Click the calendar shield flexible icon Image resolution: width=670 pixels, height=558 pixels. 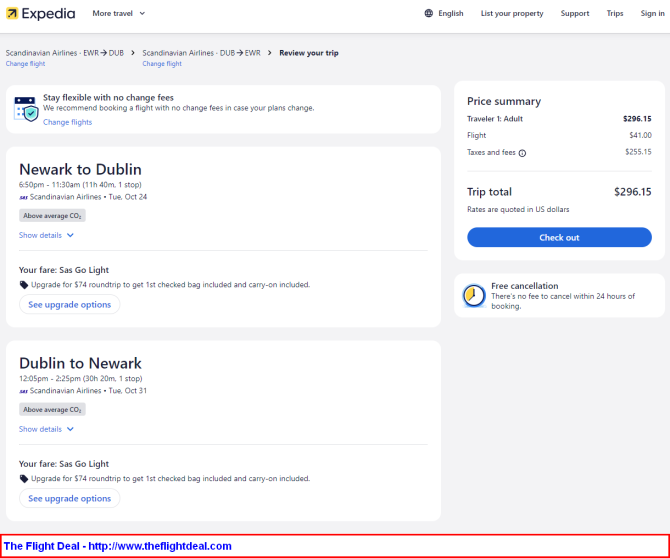pyautogui.click(x=26, y=109)
